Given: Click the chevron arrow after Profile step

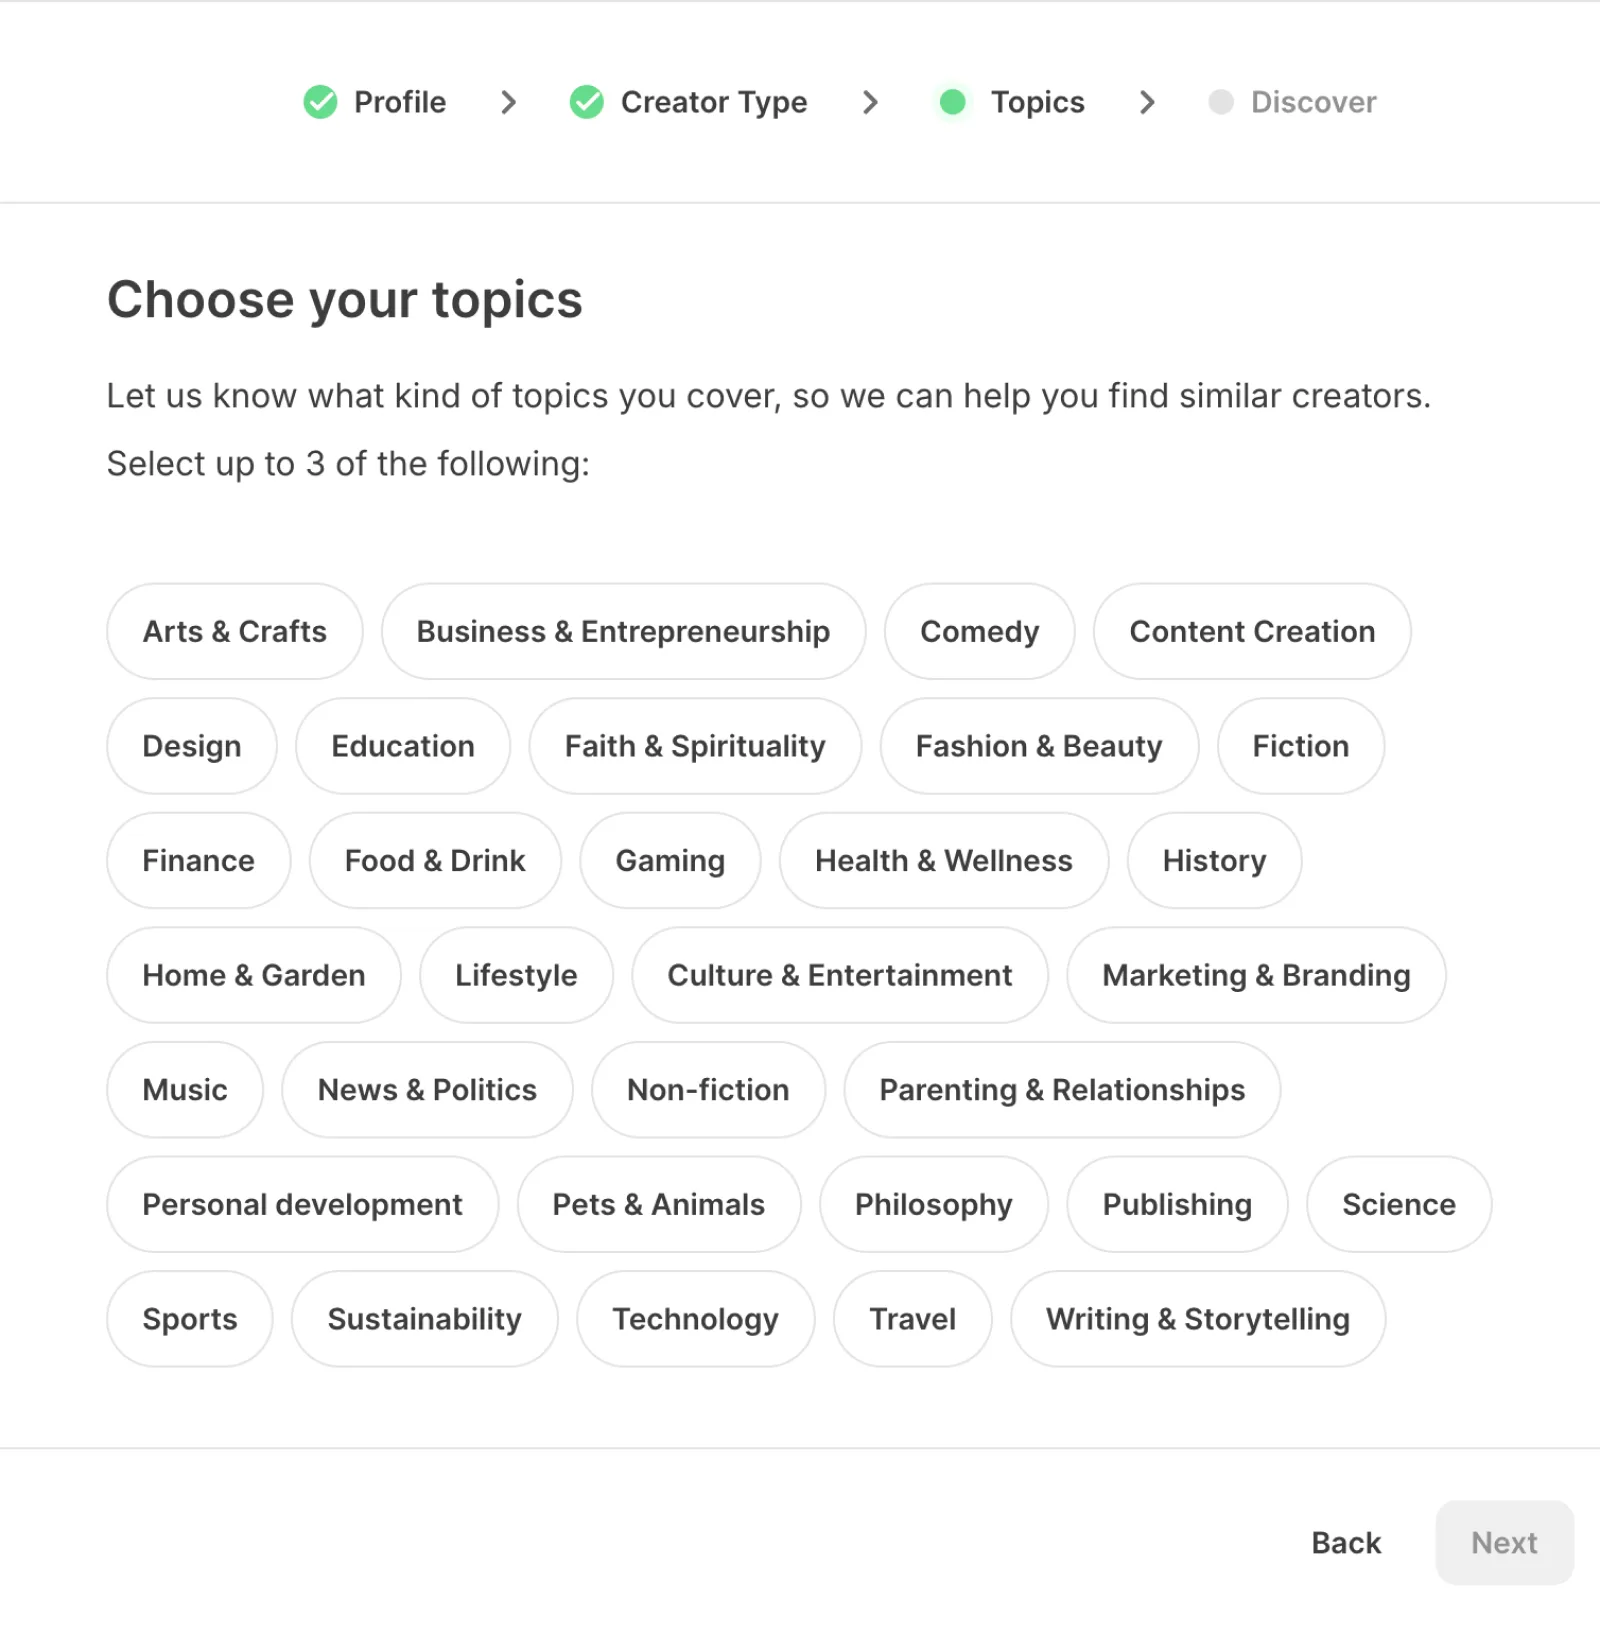Looking at the screenshot, I should coord(508,102).
